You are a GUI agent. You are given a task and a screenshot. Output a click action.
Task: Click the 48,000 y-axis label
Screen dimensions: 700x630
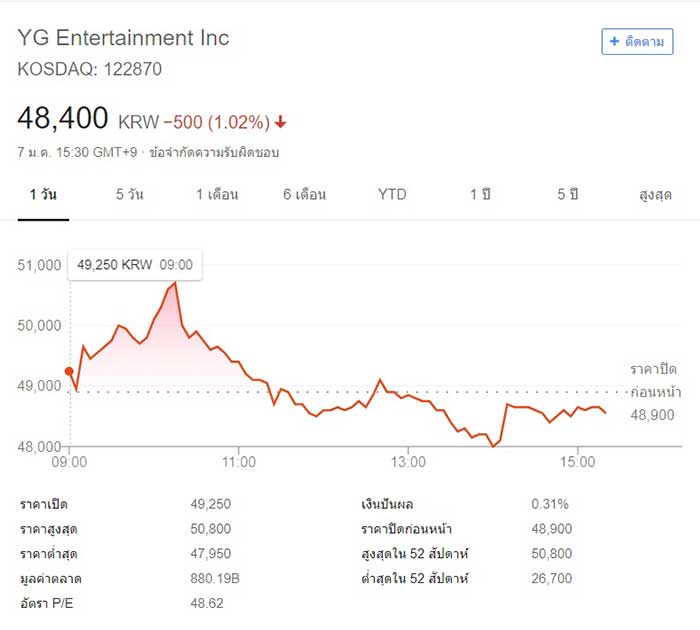[x=39, y=446]
